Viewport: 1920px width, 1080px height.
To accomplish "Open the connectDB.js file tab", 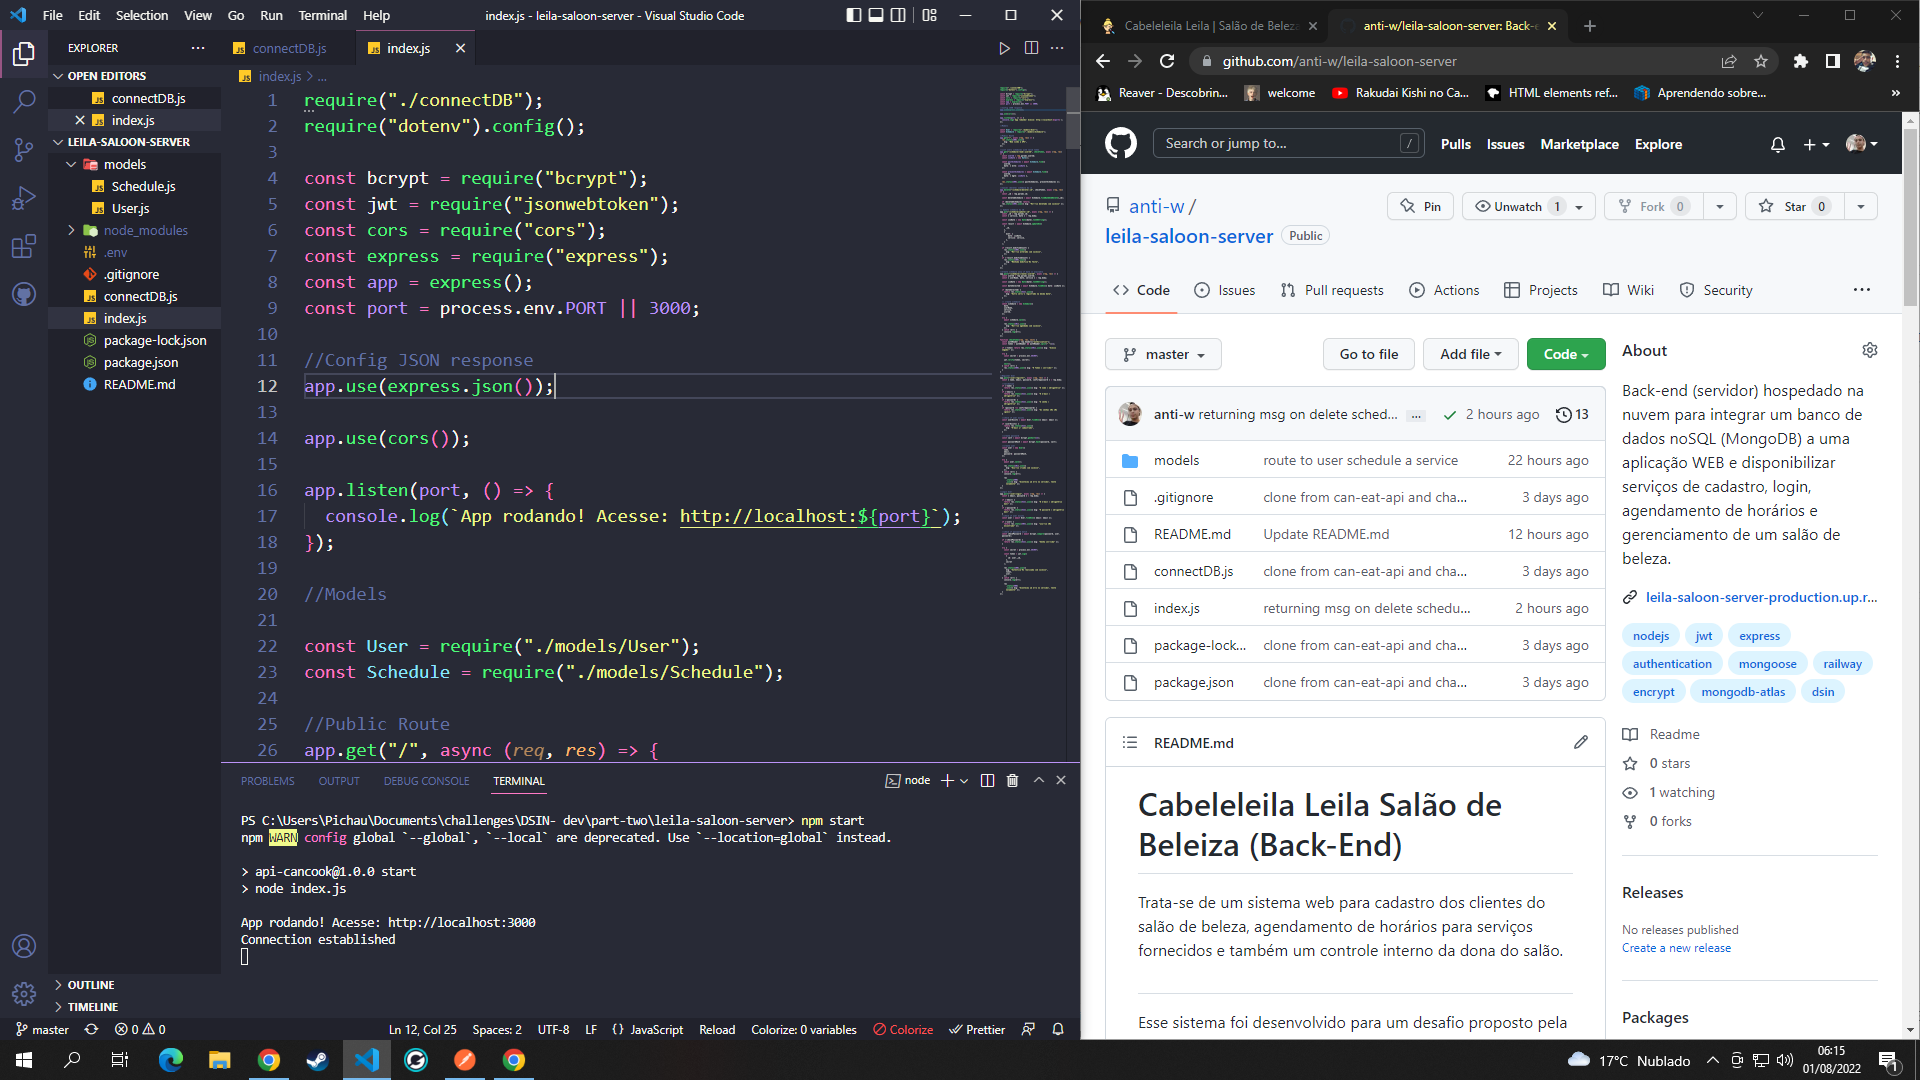I will pos(289,49).
